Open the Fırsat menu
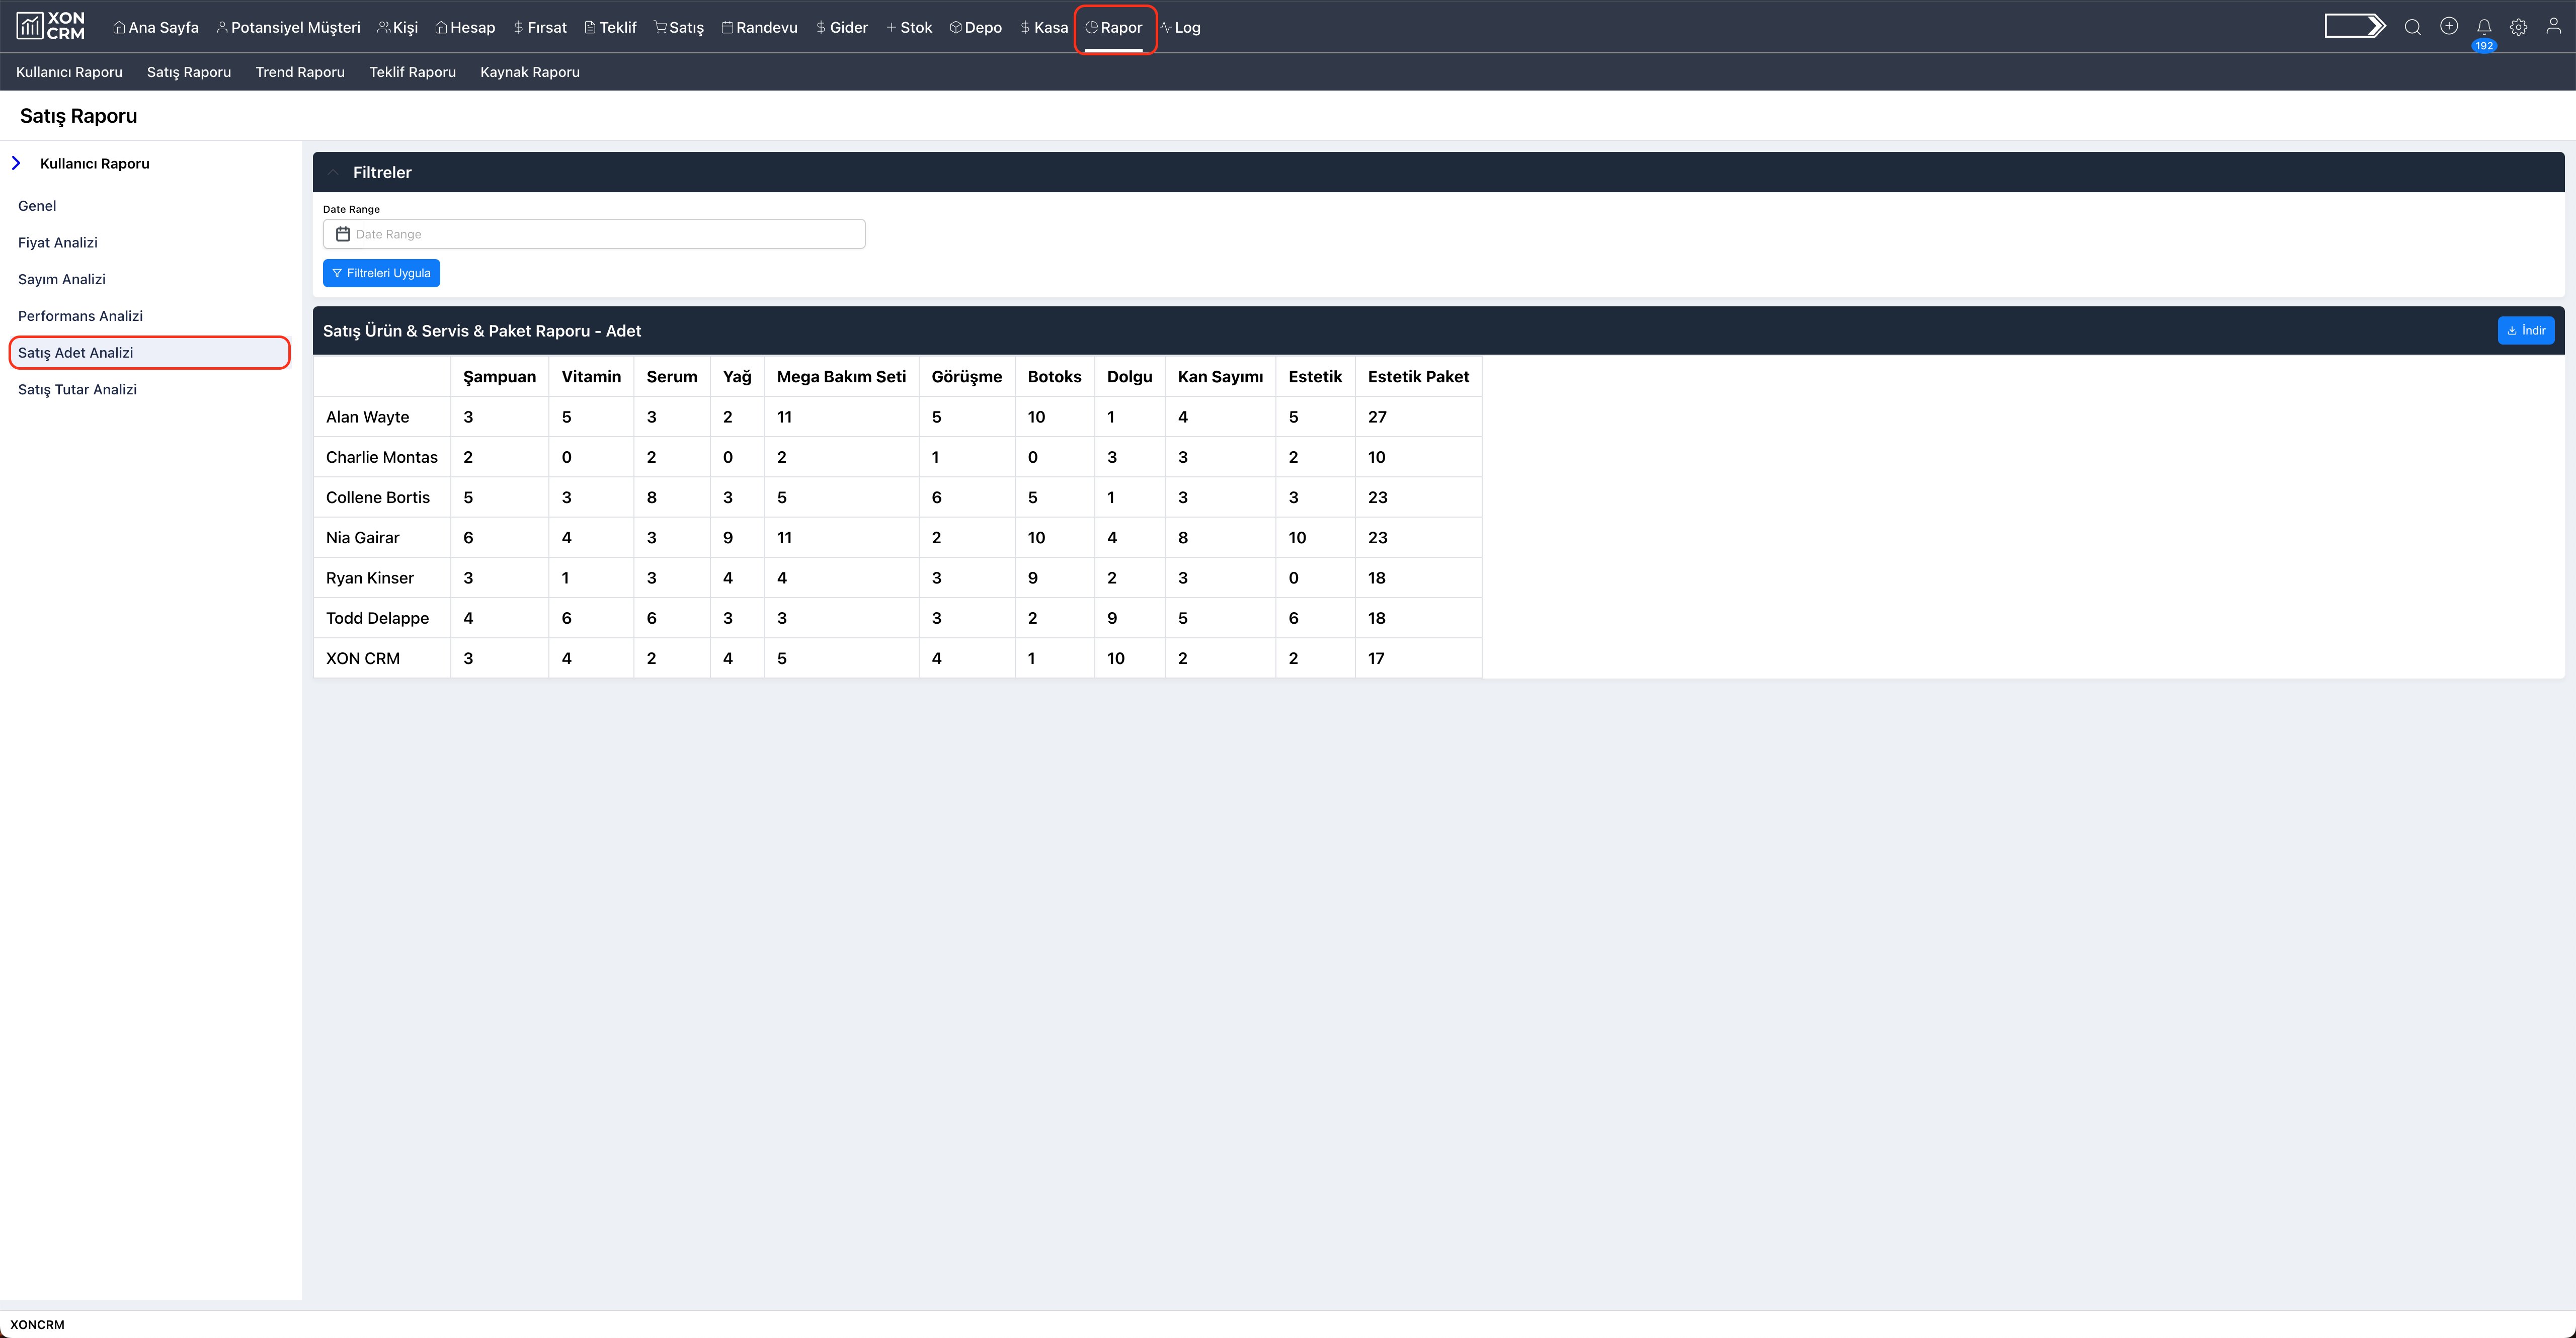2576x1338 pixels. click(x=540, y=27)
